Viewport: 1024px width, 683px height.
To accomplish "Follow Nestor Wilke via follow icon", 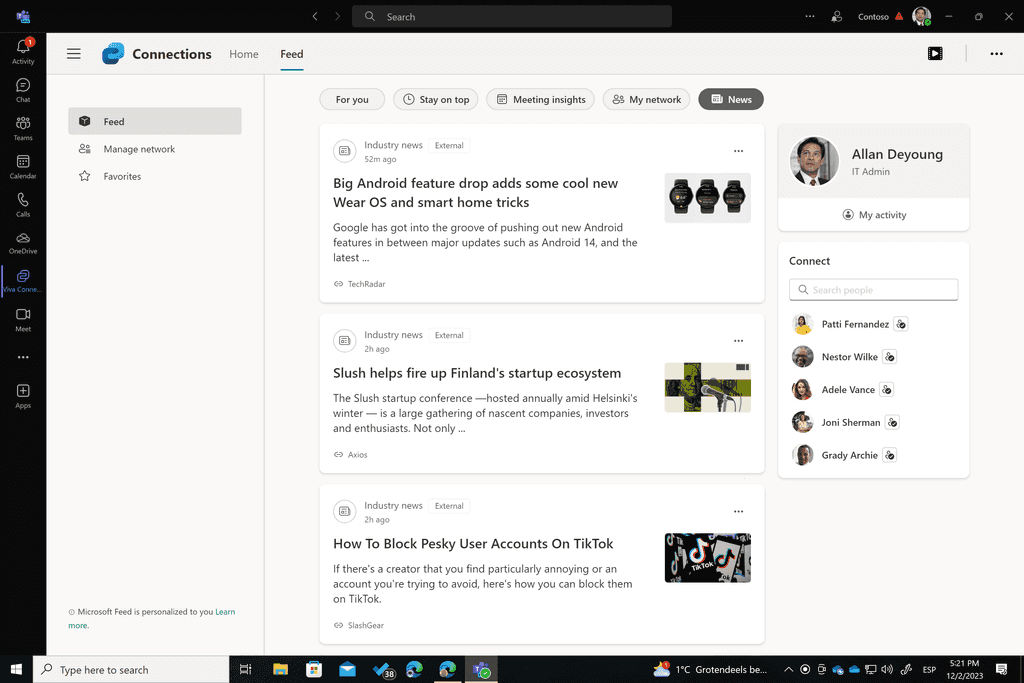I will 889,357.
